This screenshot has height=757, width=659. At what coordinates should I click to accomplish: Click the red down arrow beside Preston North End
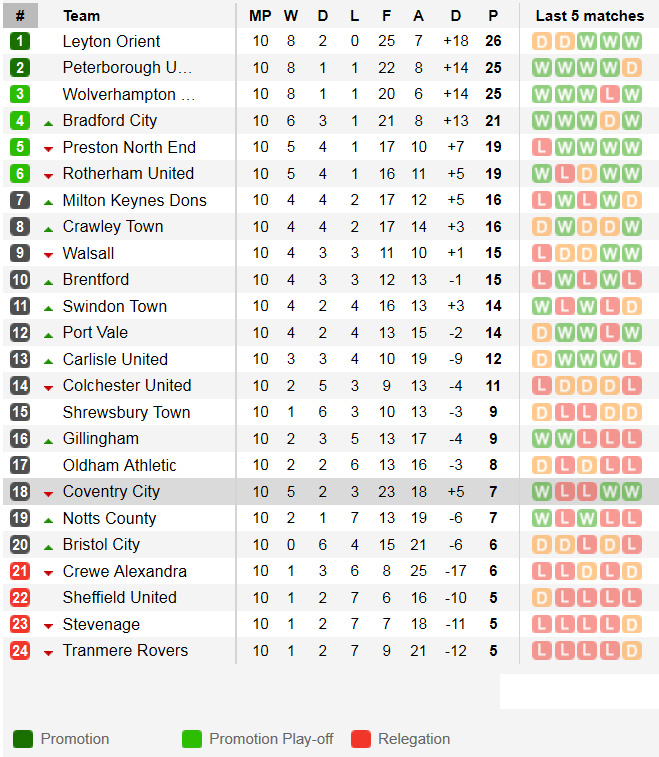[48, 148]
